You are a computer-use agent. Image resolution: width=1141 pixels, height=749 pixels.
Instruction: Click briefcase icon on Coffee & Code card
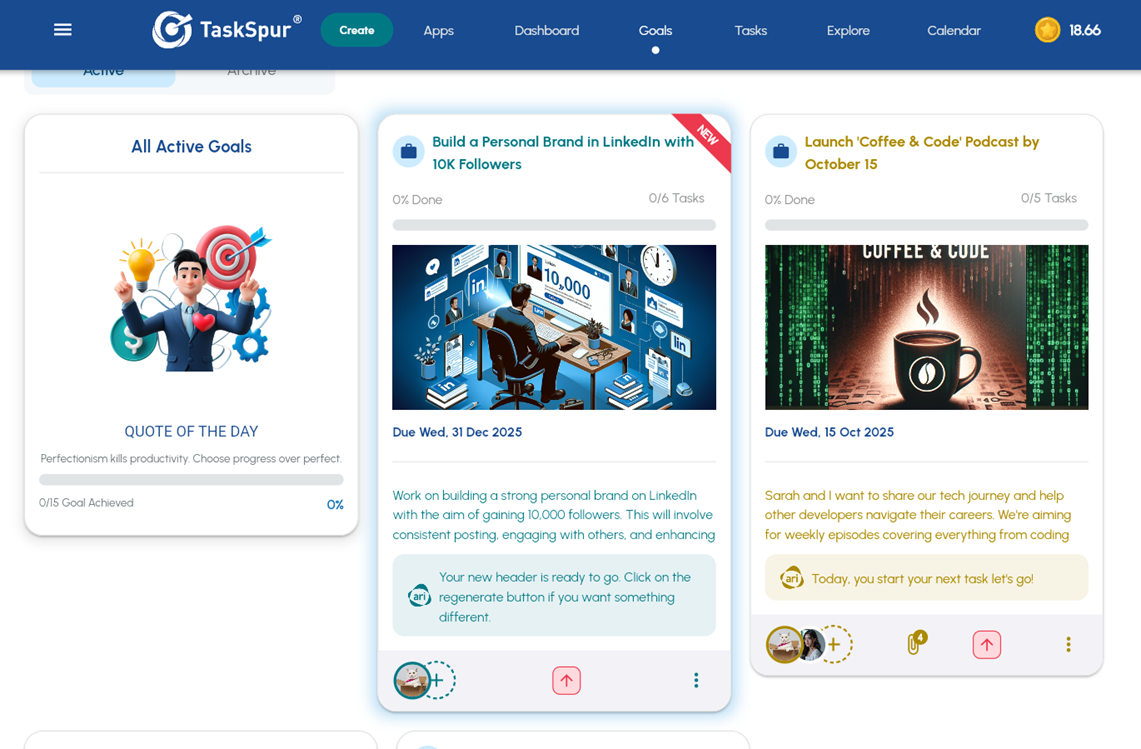tap(781, 152)
